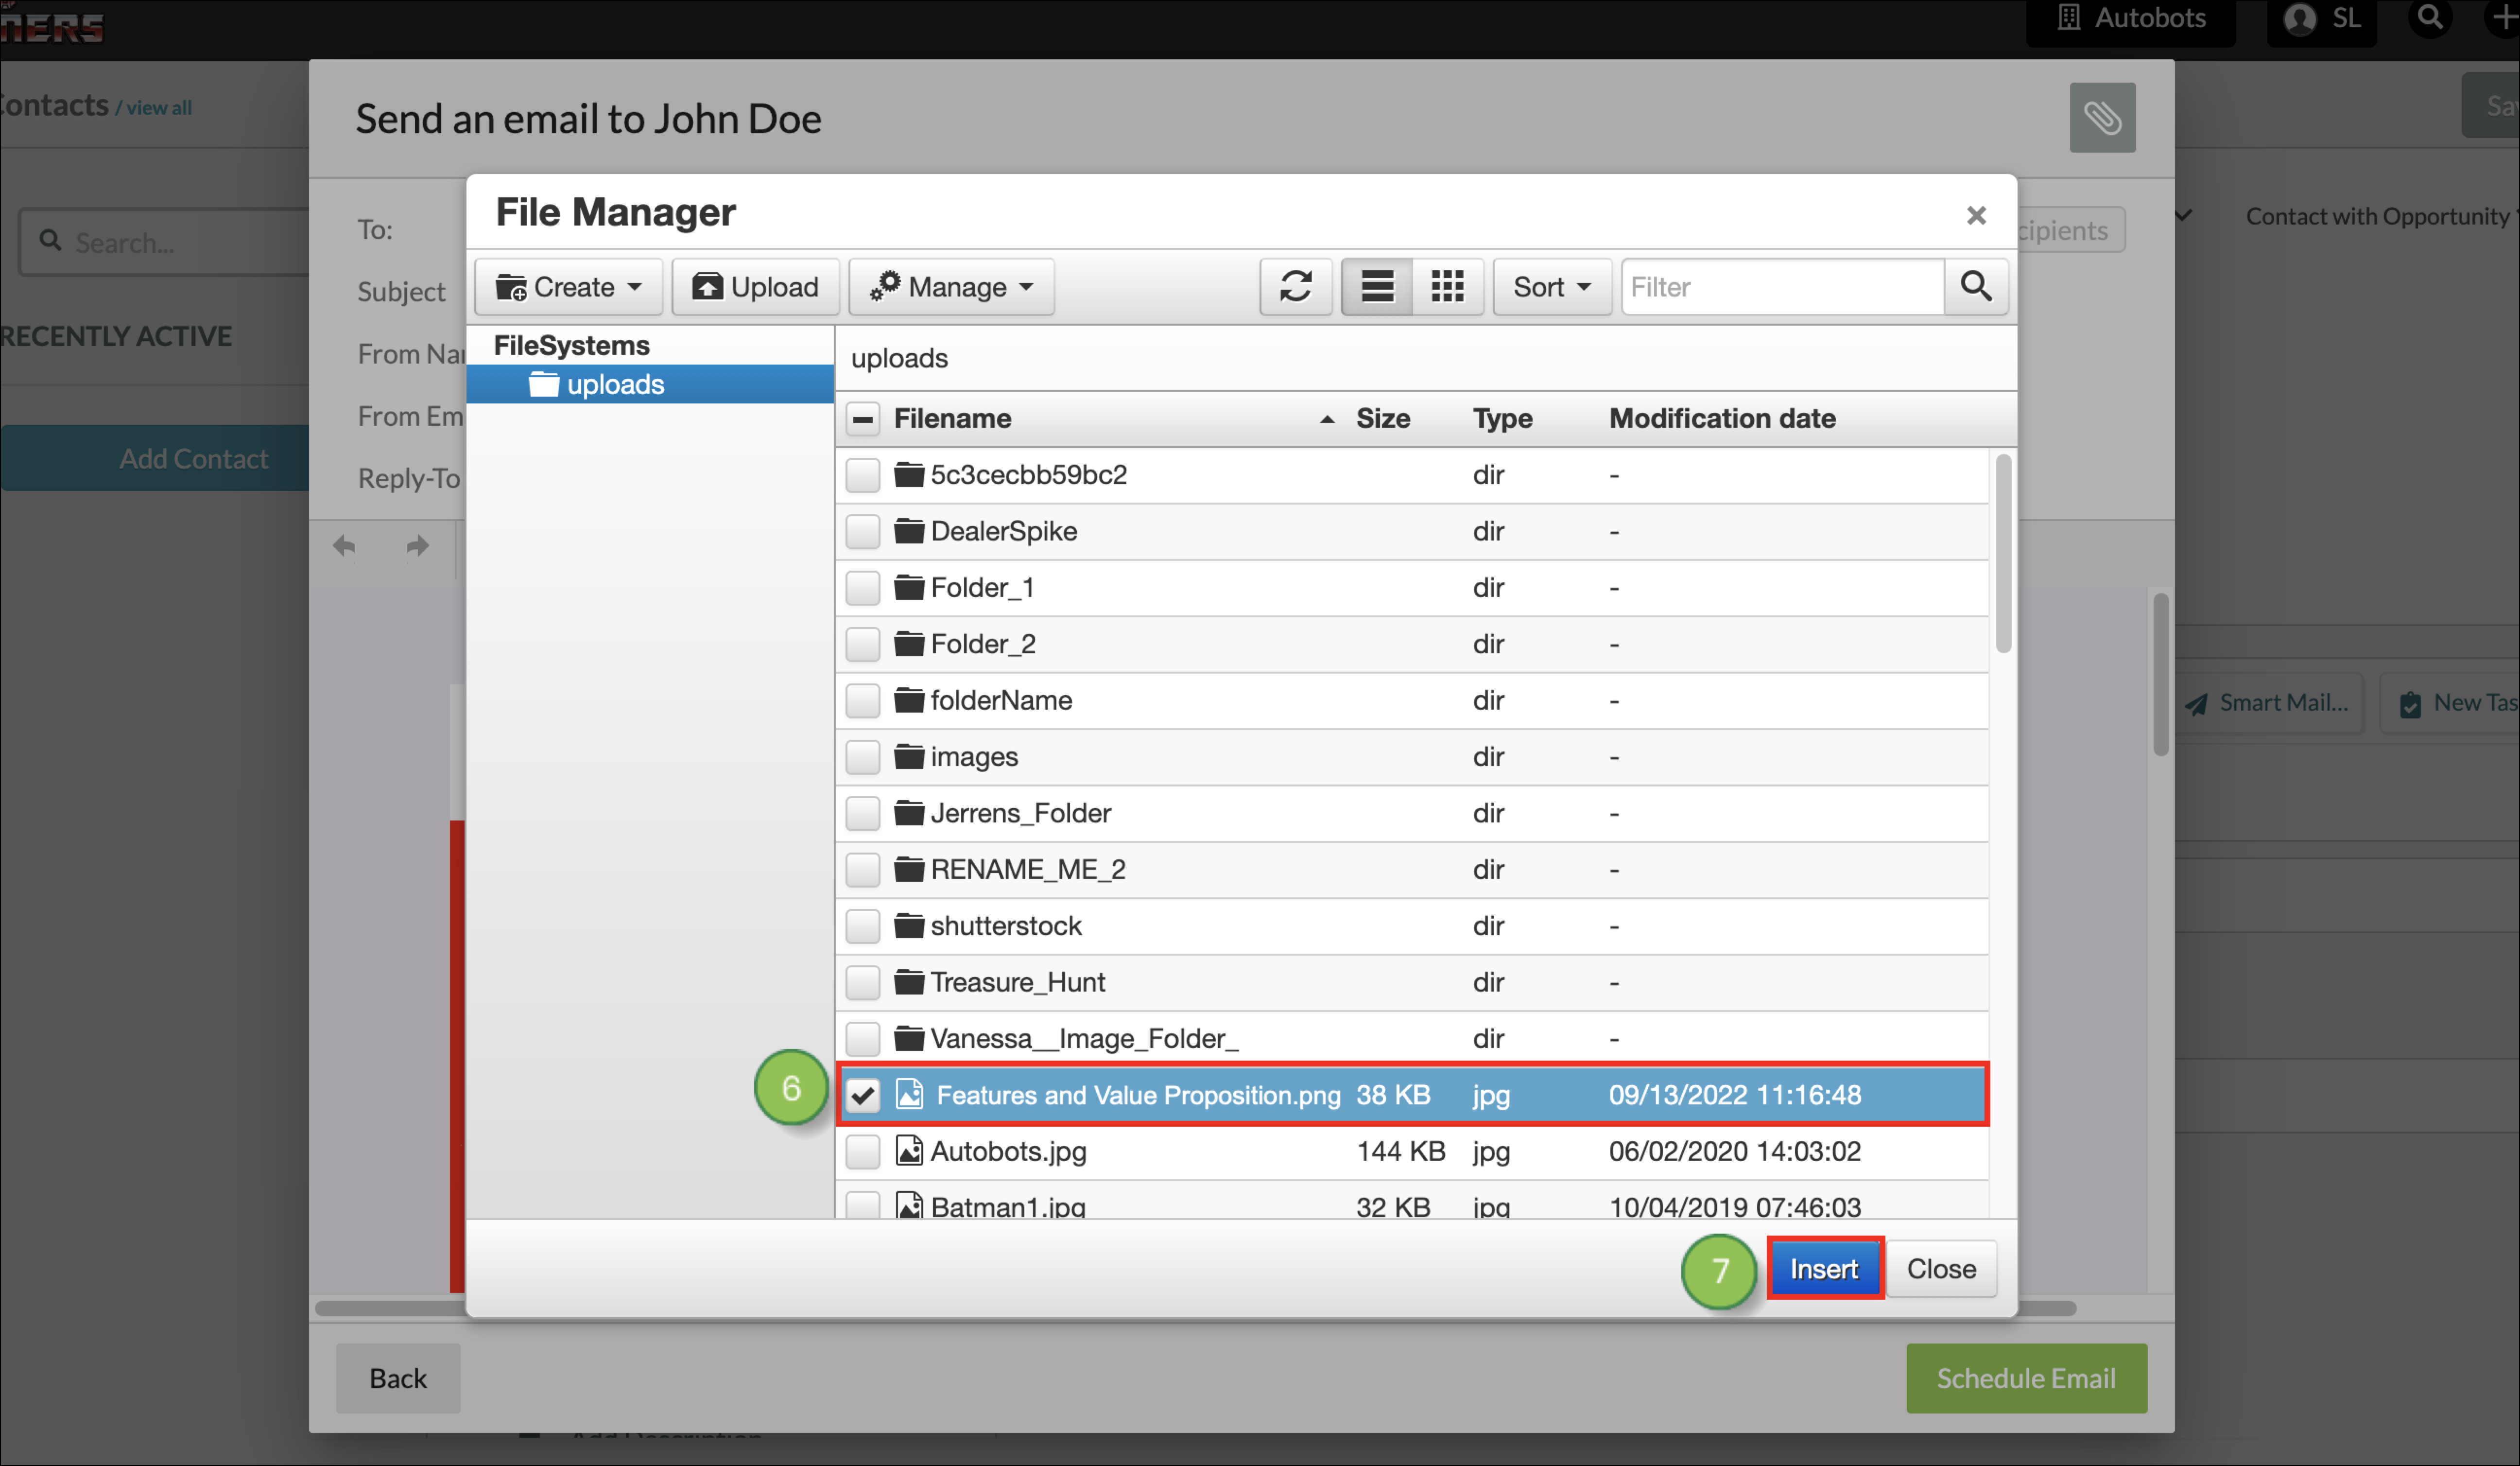This screenshot has height=1466, width=2520.
Task: Click the DealerSpike folder icon
Action: tap(909, 531)
